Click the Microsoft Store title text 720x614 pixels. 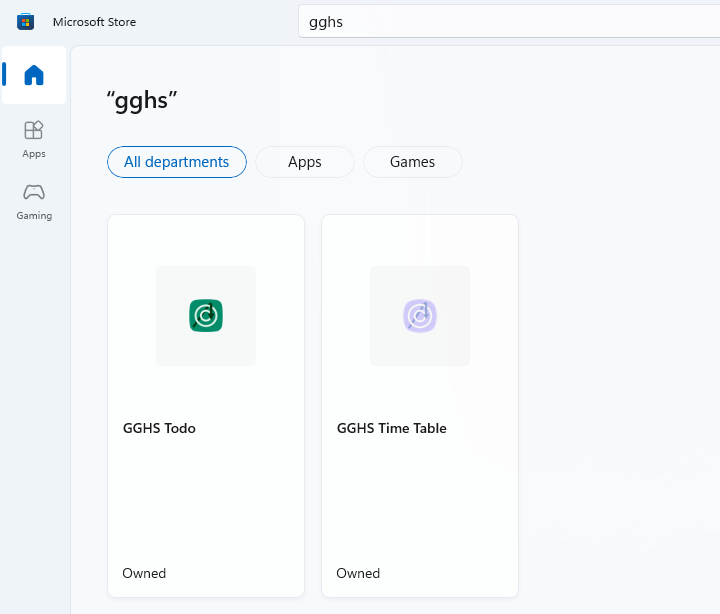tap(94, 22)
